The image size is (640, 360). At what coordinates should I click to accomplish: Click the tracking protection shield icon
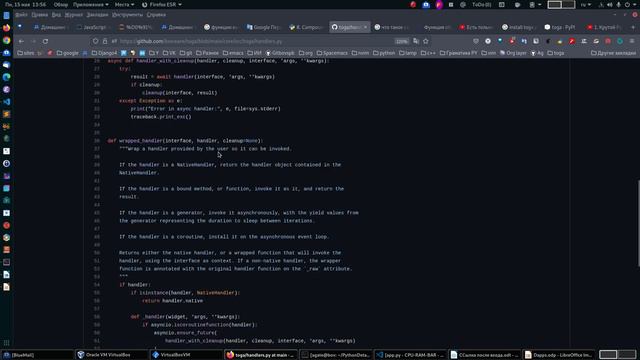pos(95,41)
